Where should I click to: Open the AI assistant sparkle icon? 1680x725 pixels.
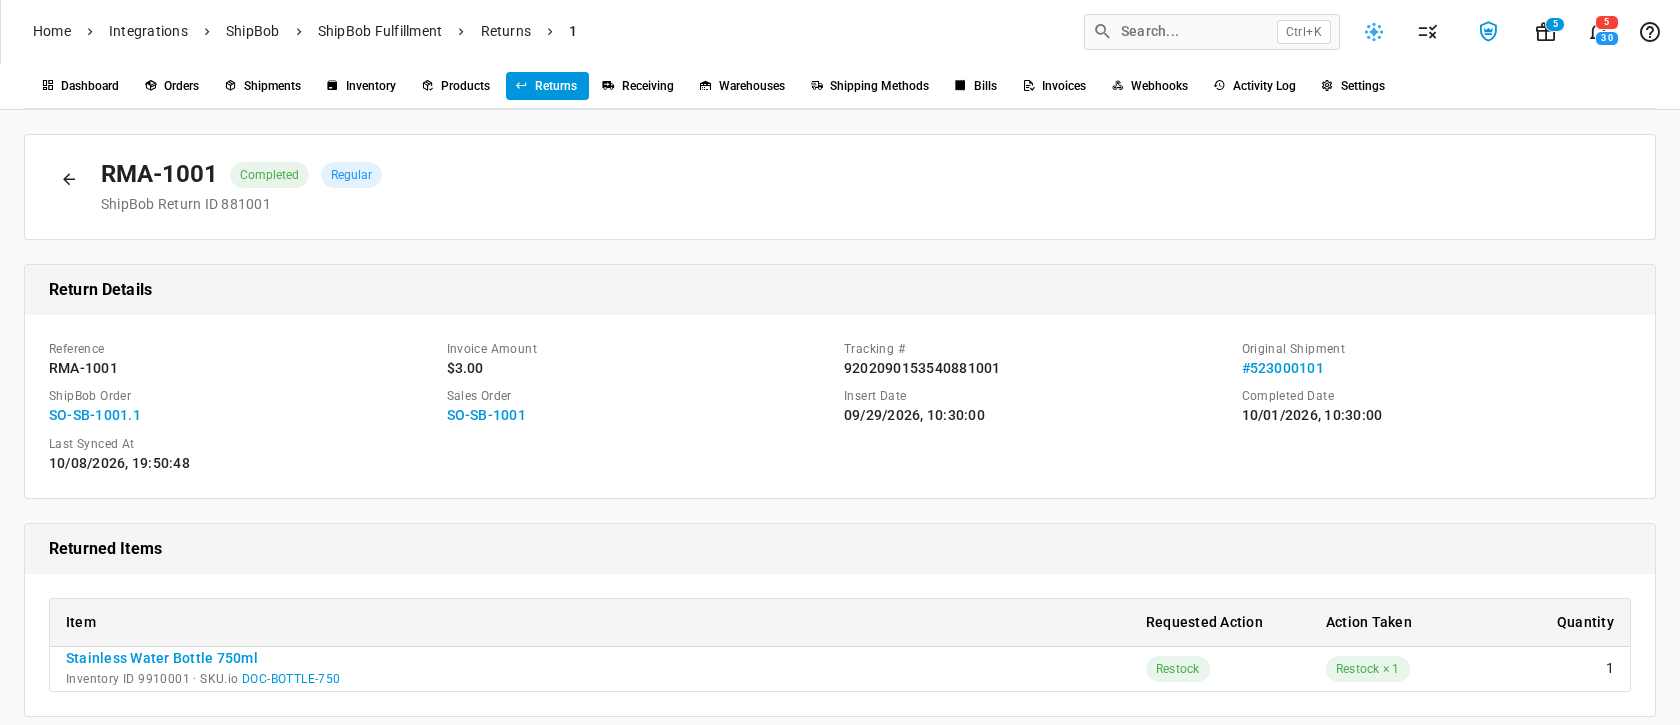[x=1374, y=32]
